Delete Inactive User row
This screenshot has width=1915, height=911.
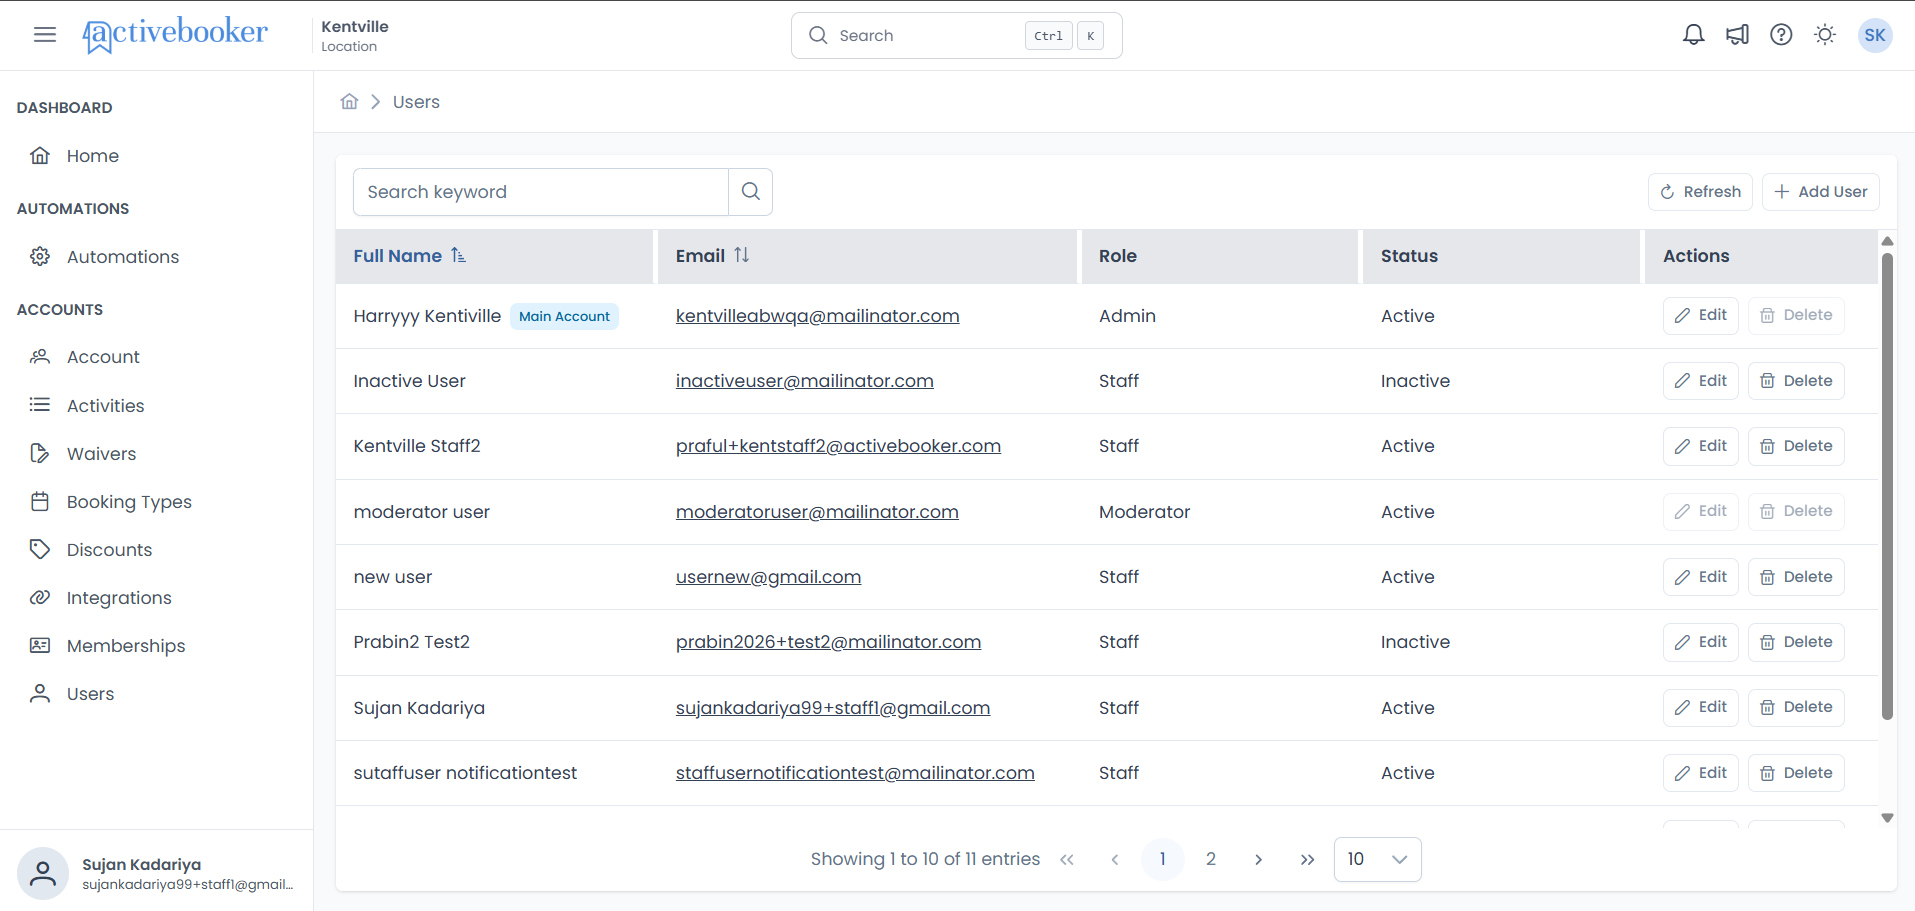click(1796, 381)
